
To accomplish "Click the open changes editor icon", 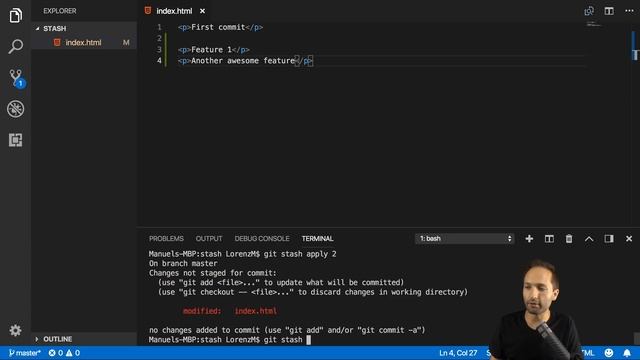I will [589, 11].
